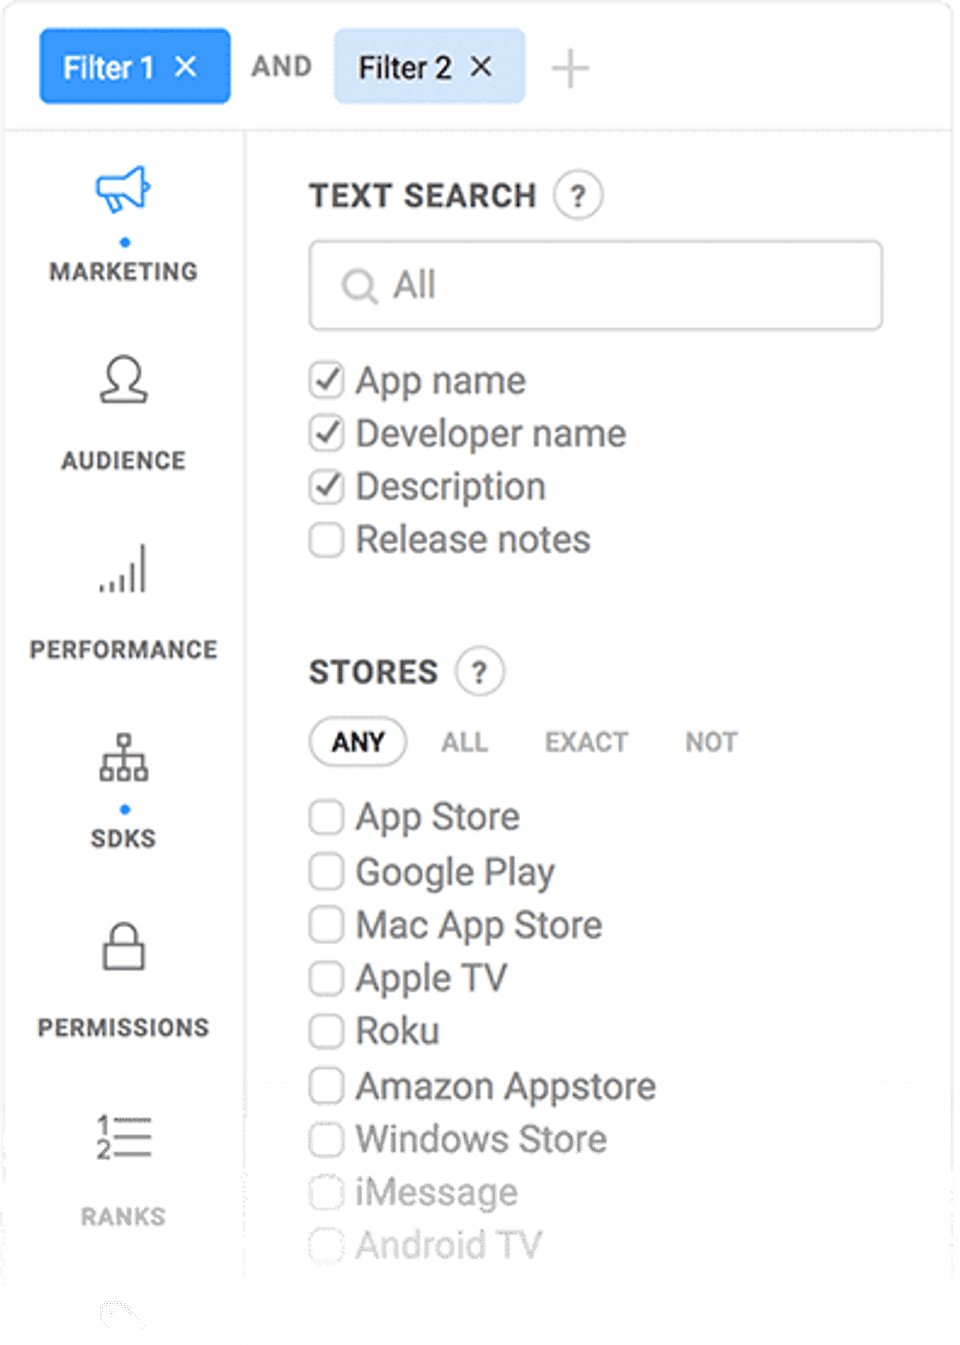Tick the Roku store checkbox
Image resolution: width=960 pixels, height=1345 pixels.
pyautogui.click(x=326, y=1031)
